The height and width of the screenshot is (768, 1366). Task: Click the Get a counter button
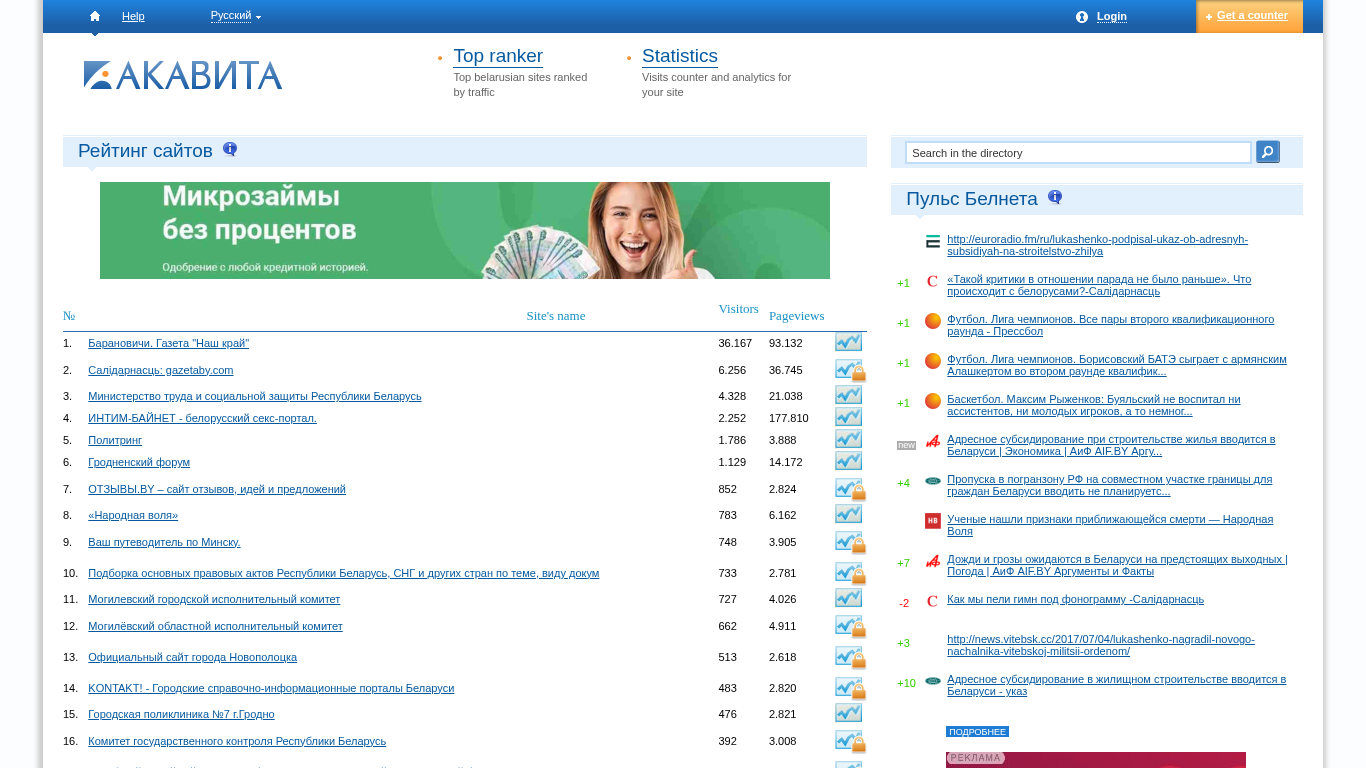1250,16
